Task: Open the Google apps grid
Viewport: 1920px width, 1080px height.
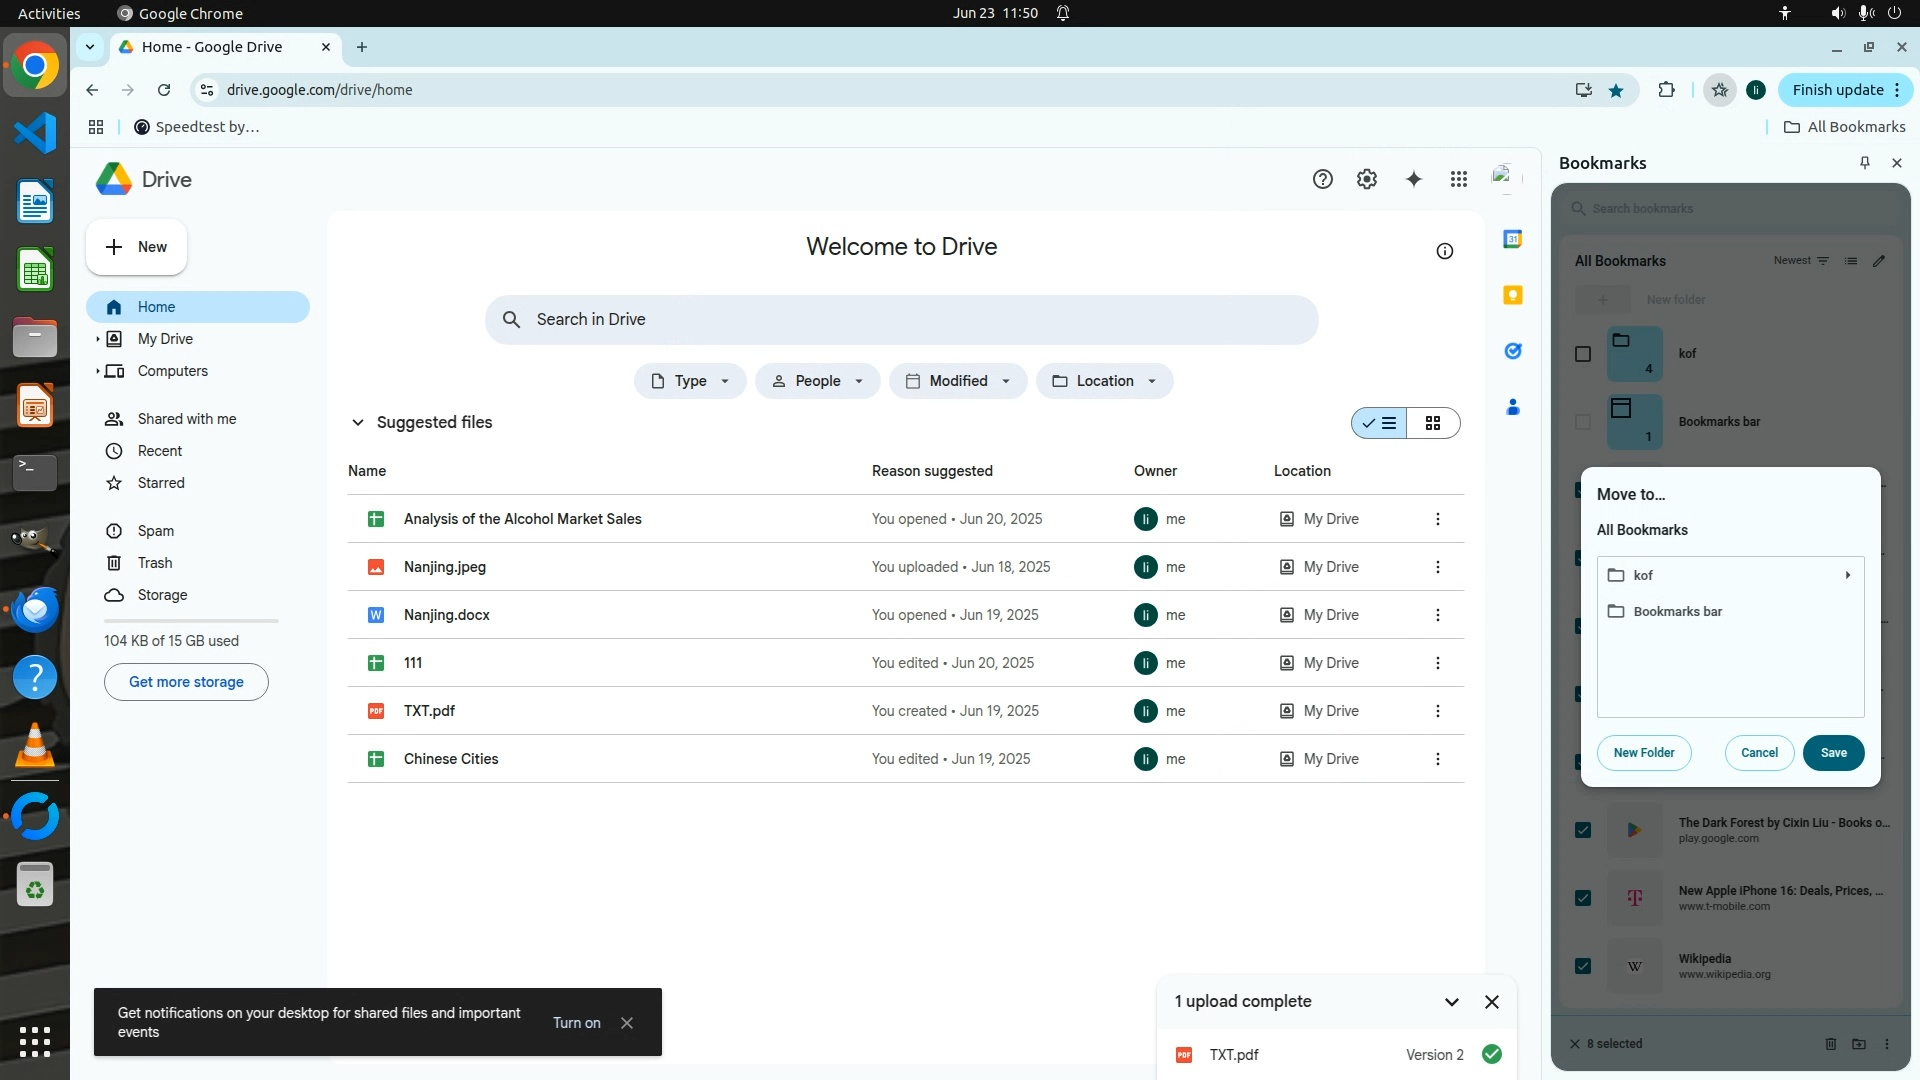Action: 1459,179
